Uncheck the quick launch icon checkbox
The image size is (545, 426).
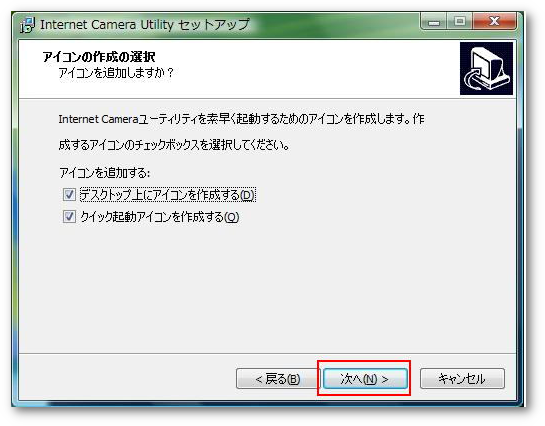69,217
